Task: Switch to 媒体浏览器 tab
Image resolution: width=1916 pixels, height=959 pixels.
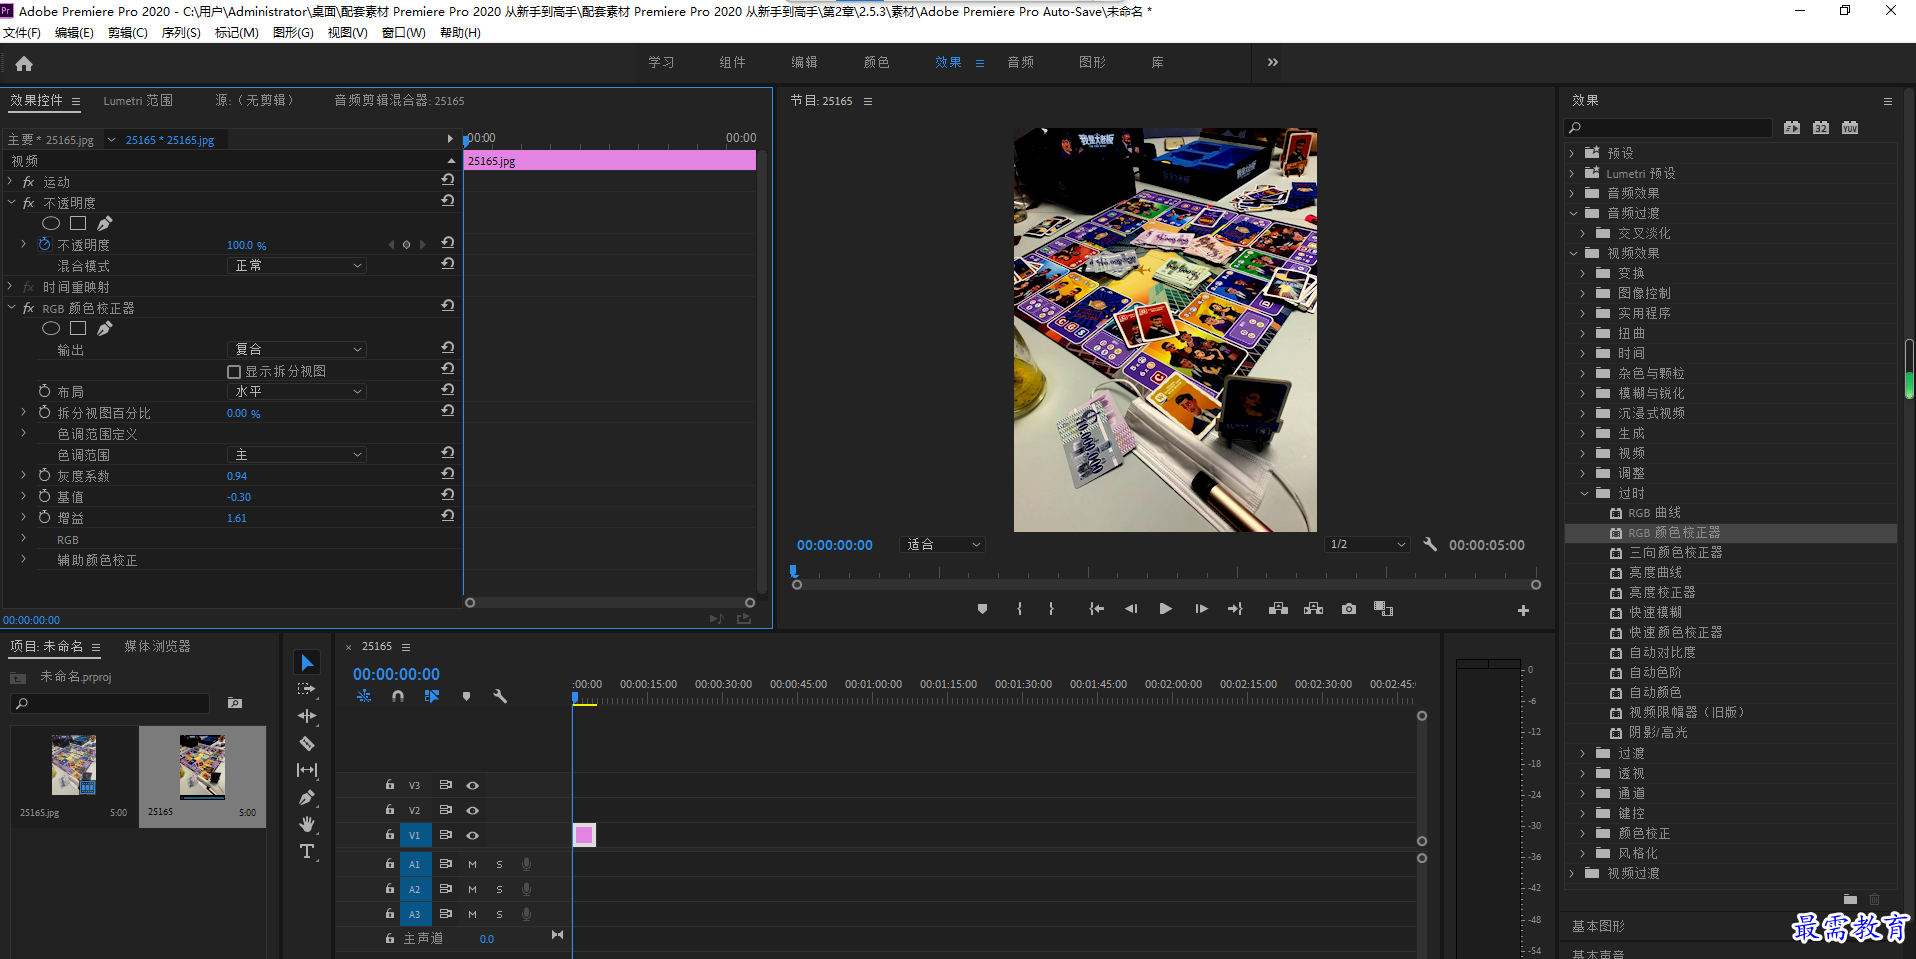Action: point(157,646)
